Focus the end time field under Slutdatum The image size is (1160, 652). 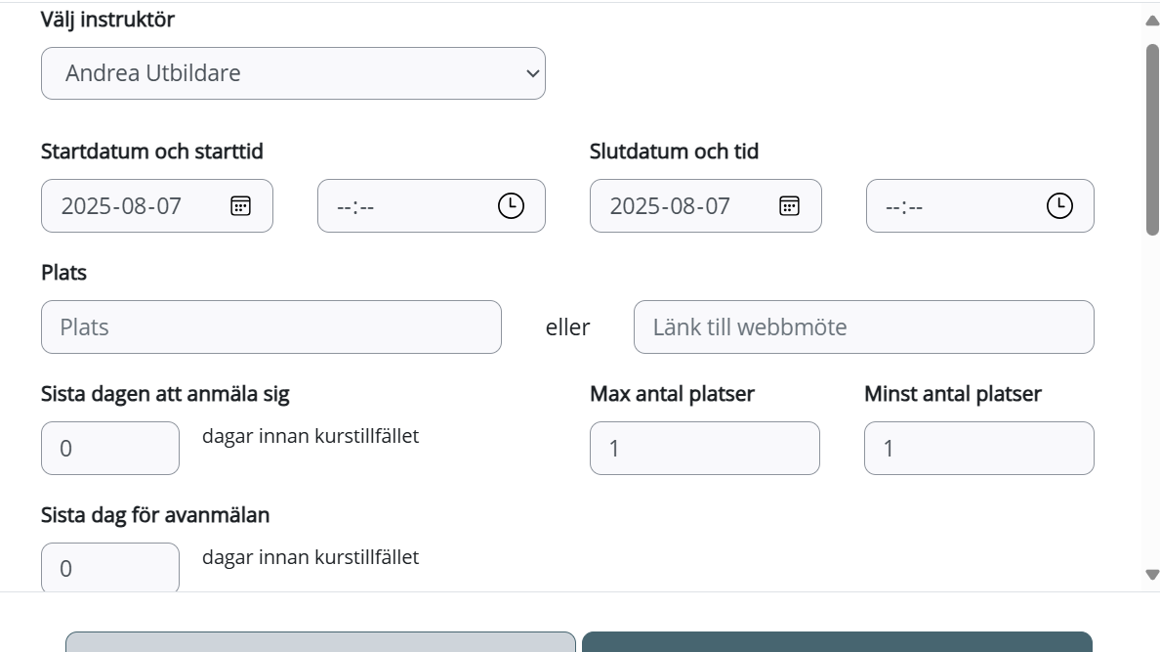948,207
